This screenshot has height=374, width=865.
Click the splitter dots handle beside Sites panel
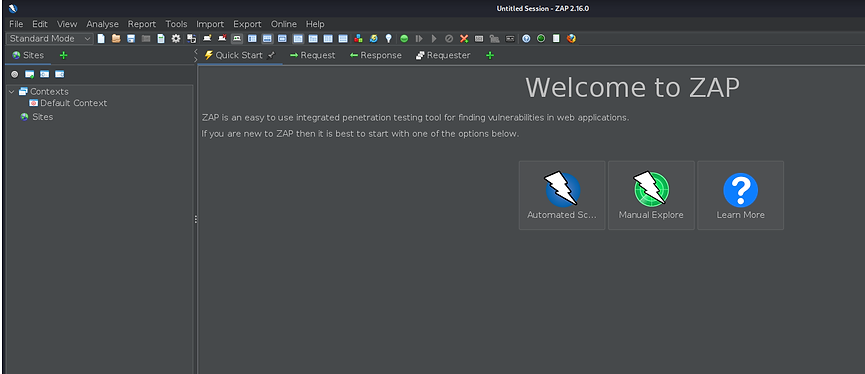coord(195,220)
